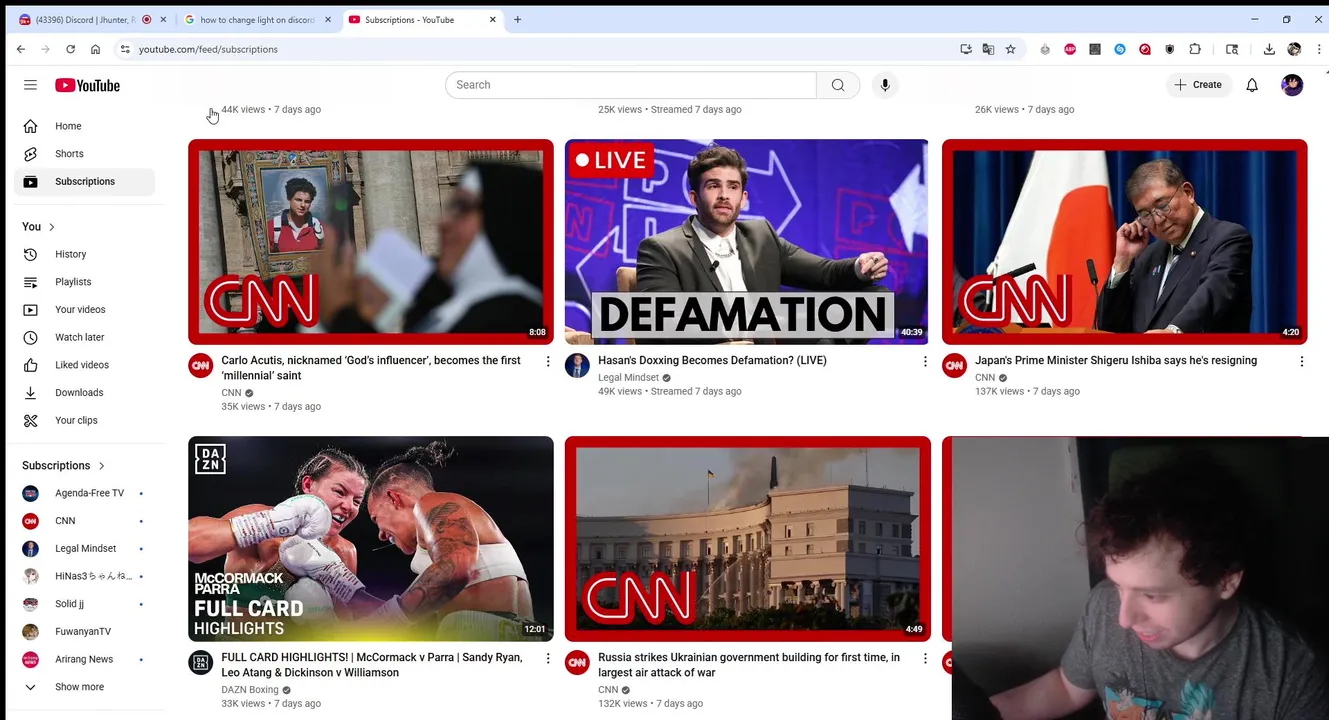The width and height of the screenshot is (1329, 720).
Task: Open Arirang News channel in sidebar
Action: pos(86,659)
